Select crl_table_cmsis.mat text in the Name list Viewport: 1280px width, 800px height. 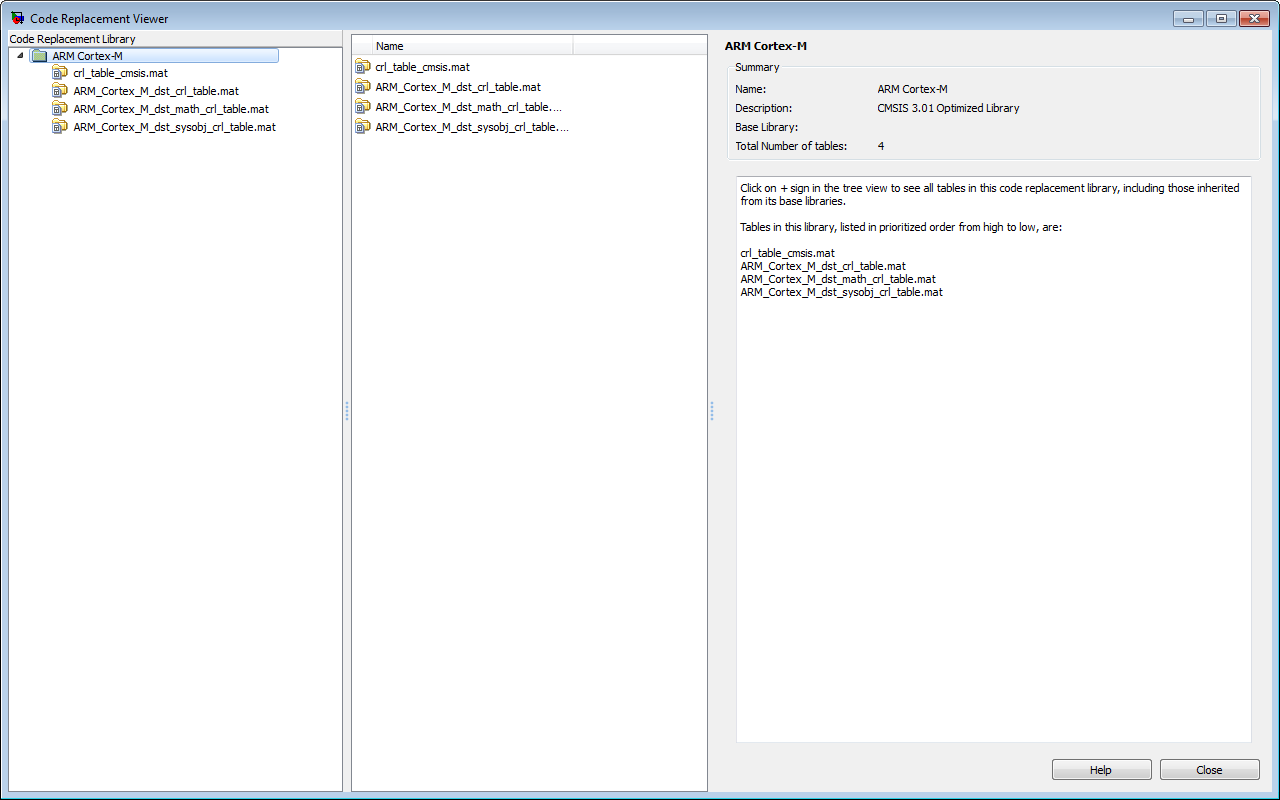click(x=422, y=67)
